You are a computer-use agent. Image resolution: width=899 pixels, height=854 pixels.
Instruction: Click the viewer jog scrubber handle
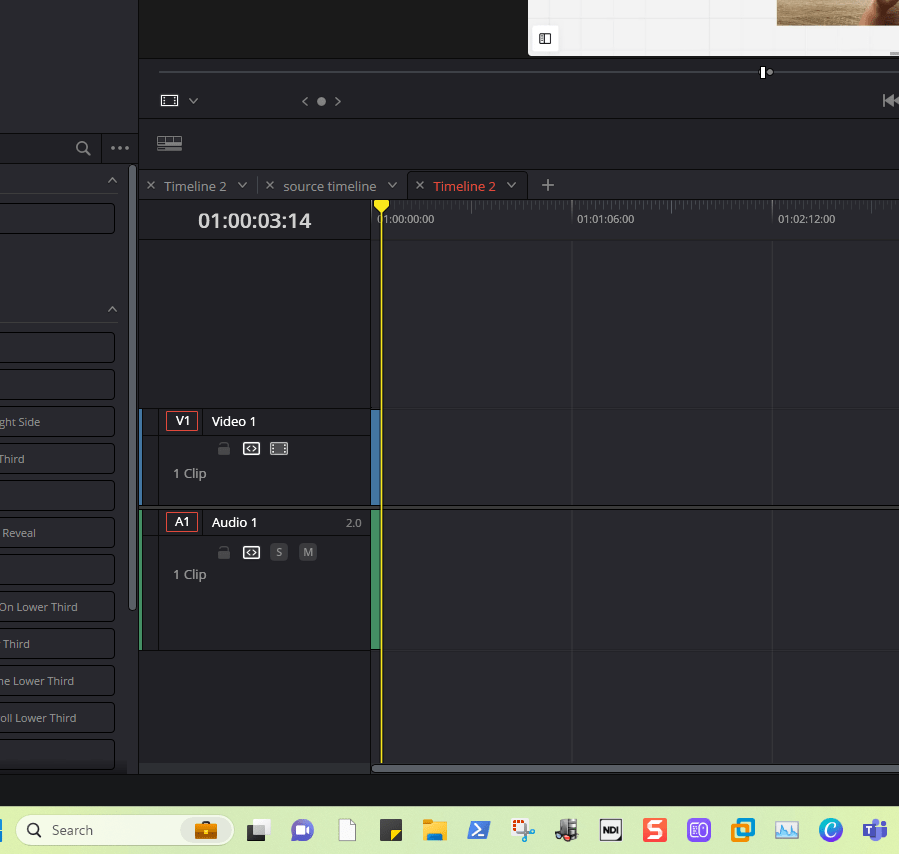coord(763,72)
